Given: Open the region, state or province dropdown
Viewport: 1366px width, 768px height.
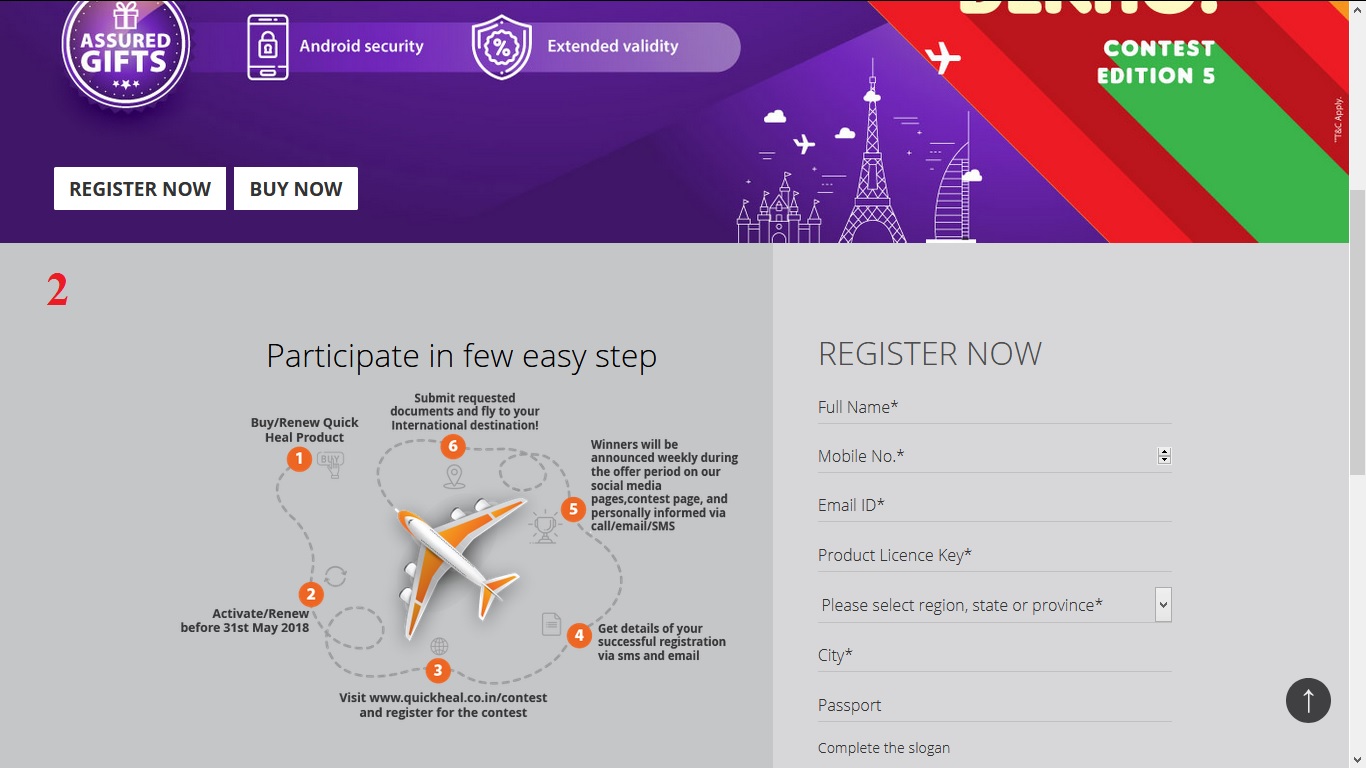Looking at the screenshot, I should (994, 605).
